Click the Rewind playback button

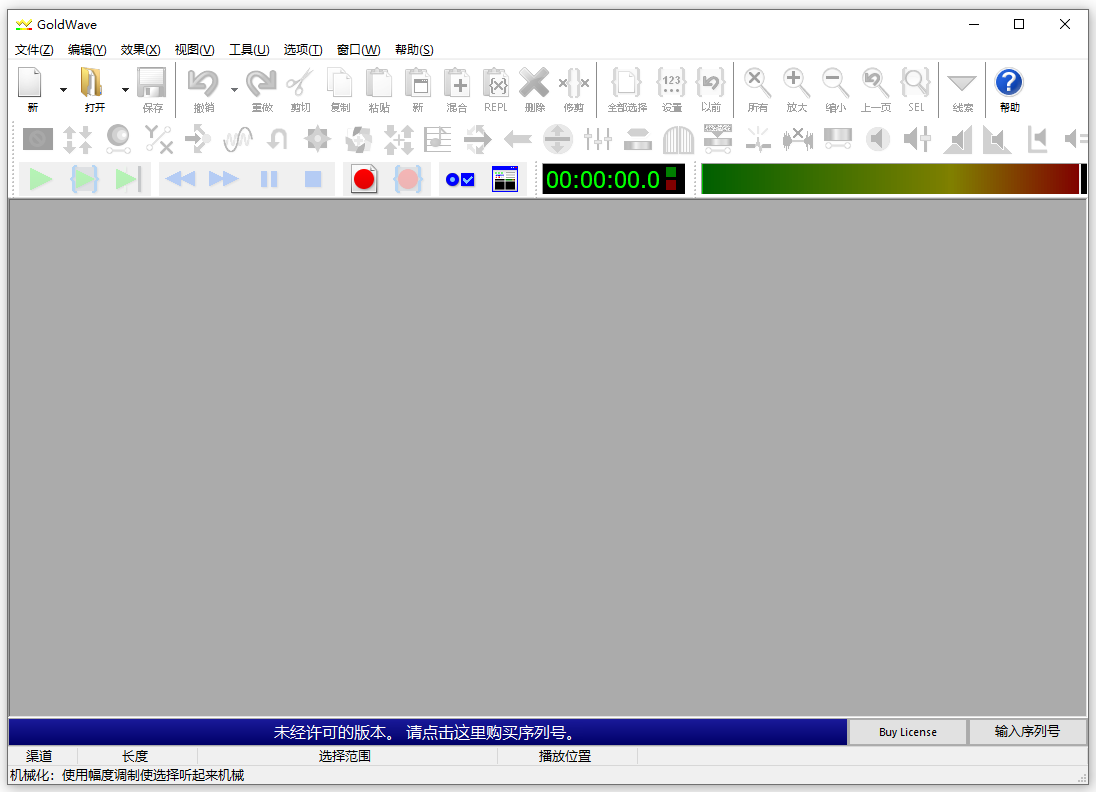(180, 180)
